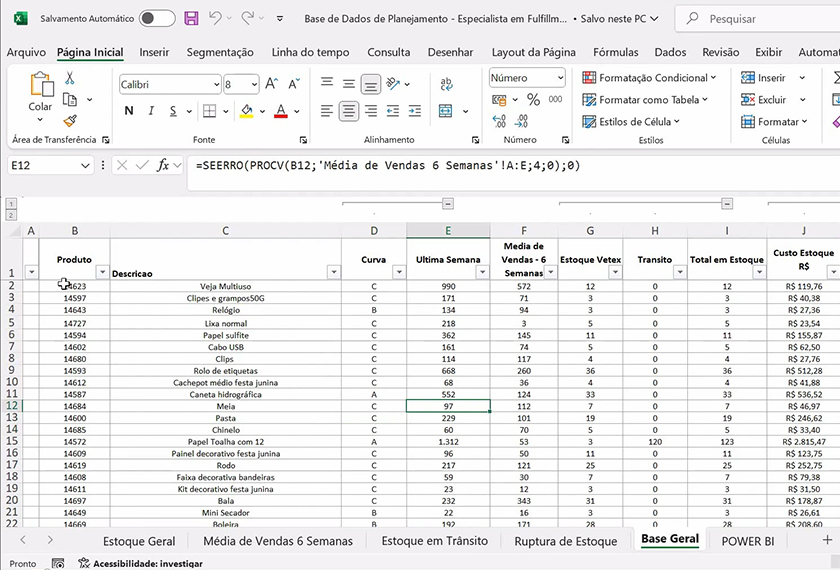
Task: Click the insert function fx icon
Action: 163,165
